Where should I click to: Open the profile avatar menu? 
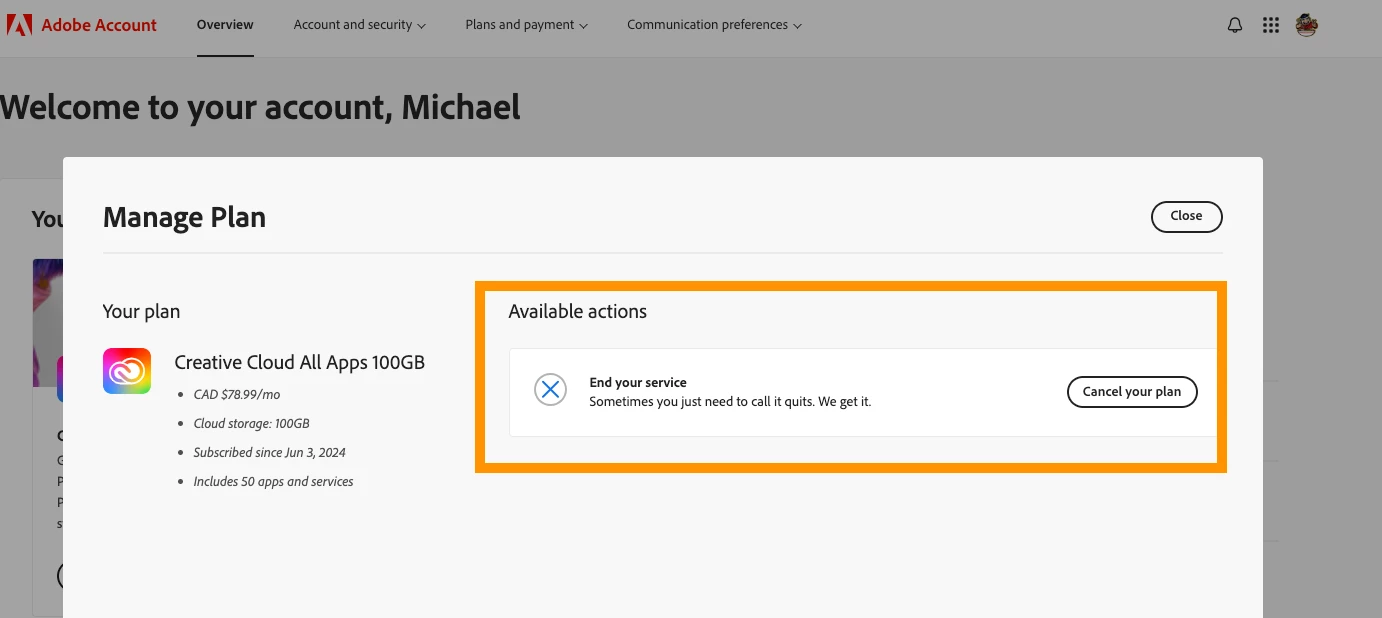point(1306,25)
